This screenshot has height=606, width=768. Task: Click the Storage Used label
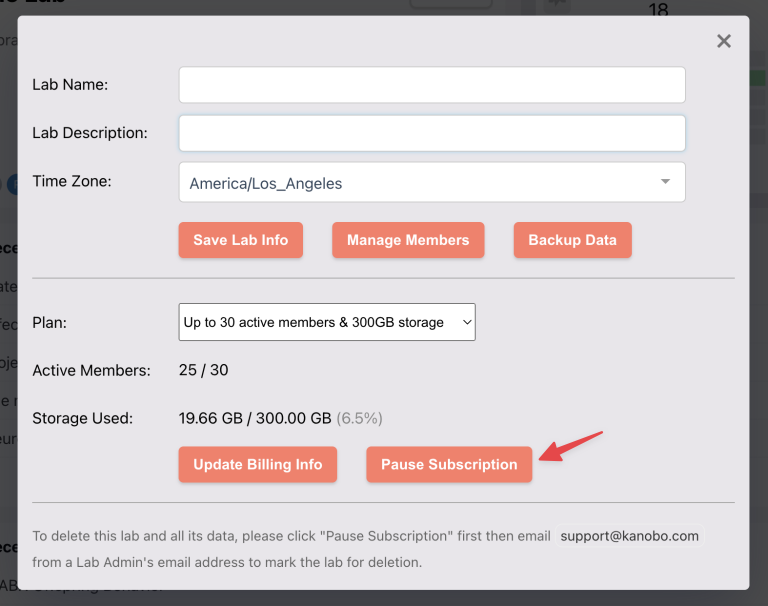(82, 418)
